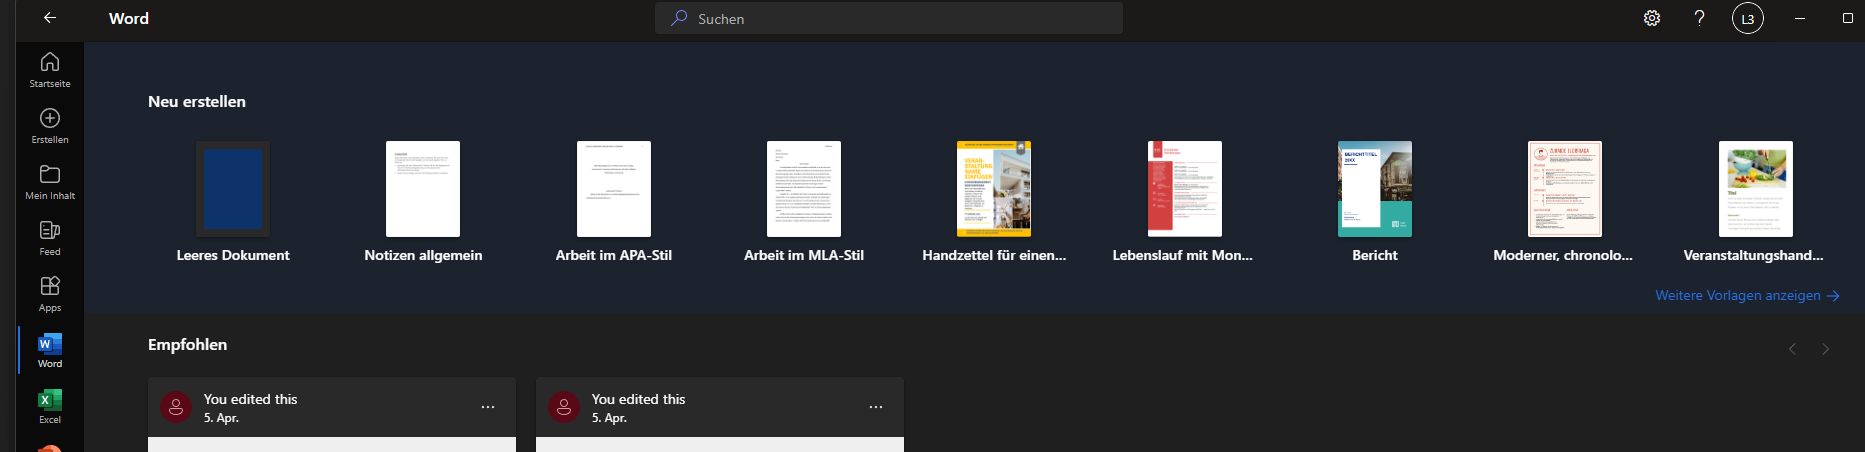Click the Neu erstellen heading

tap(197, 101)
